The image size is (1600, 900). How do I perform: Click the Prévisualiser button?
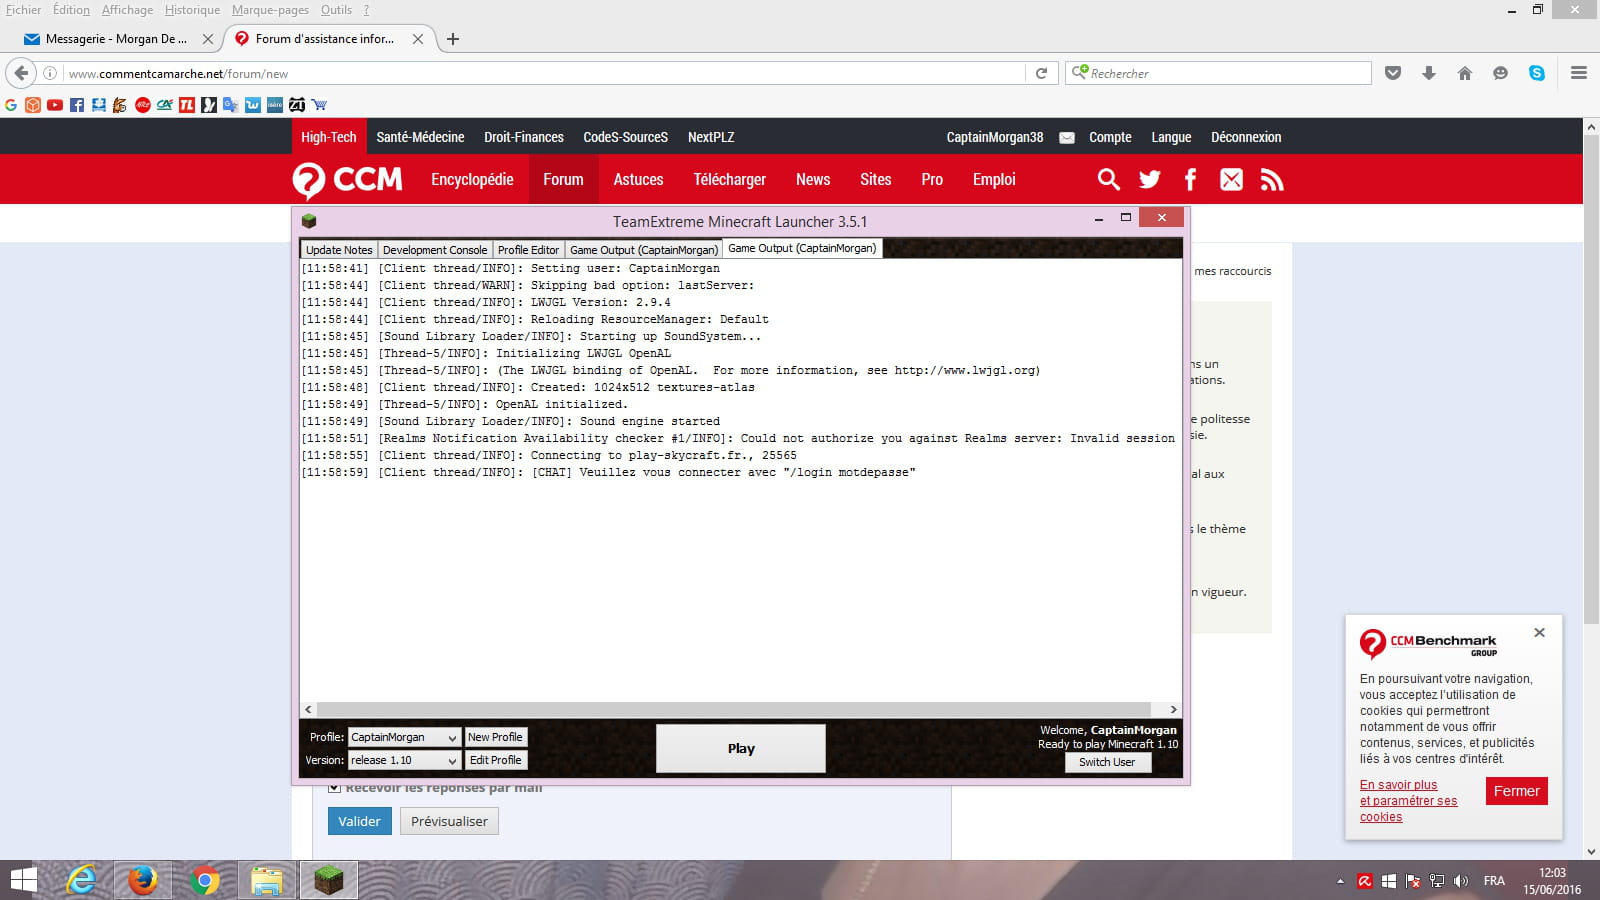(449, 821)
